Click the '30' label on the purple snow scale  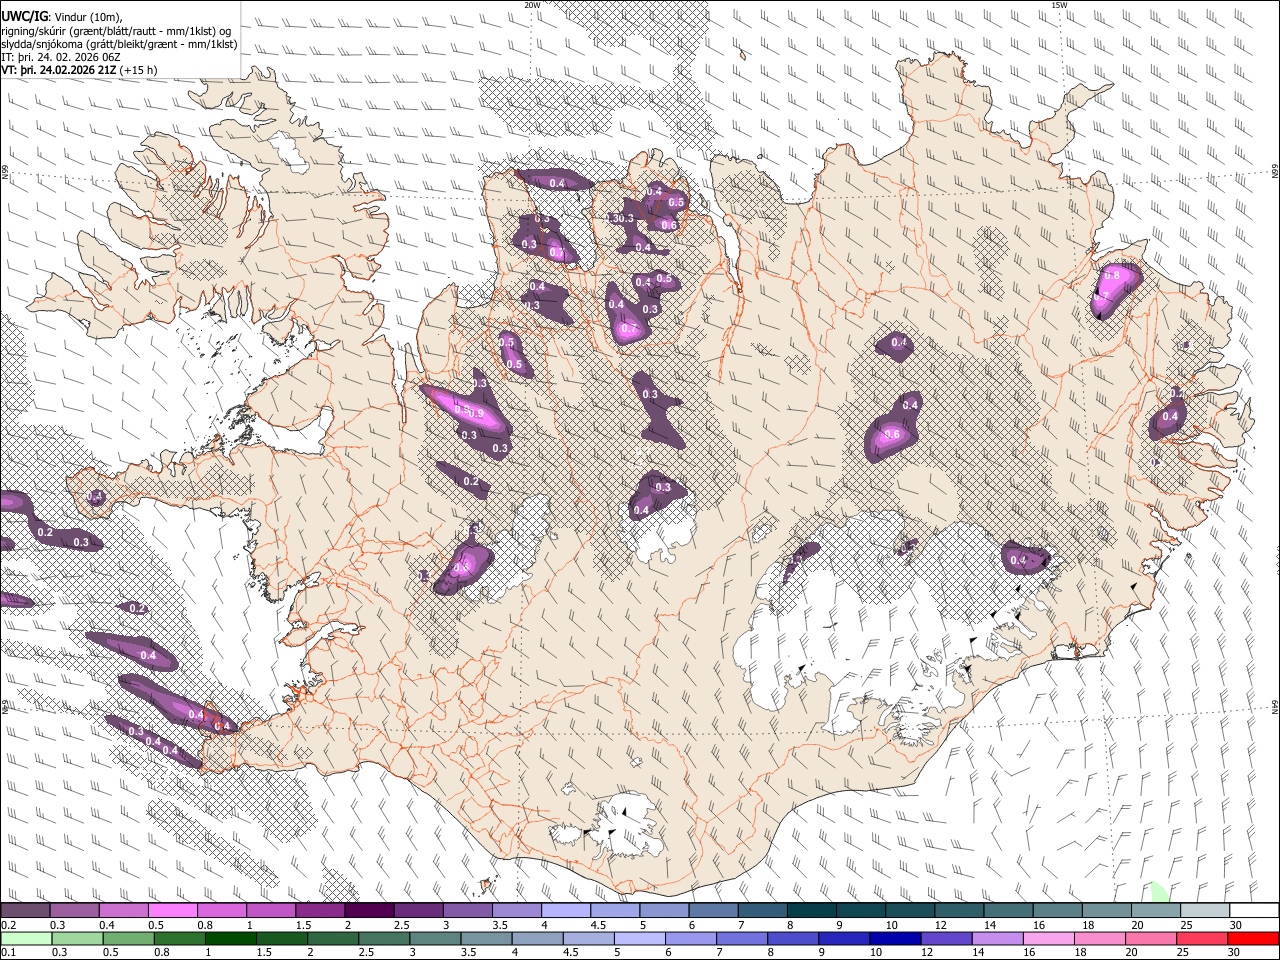pyautogui.click(x=1236, y=925)
